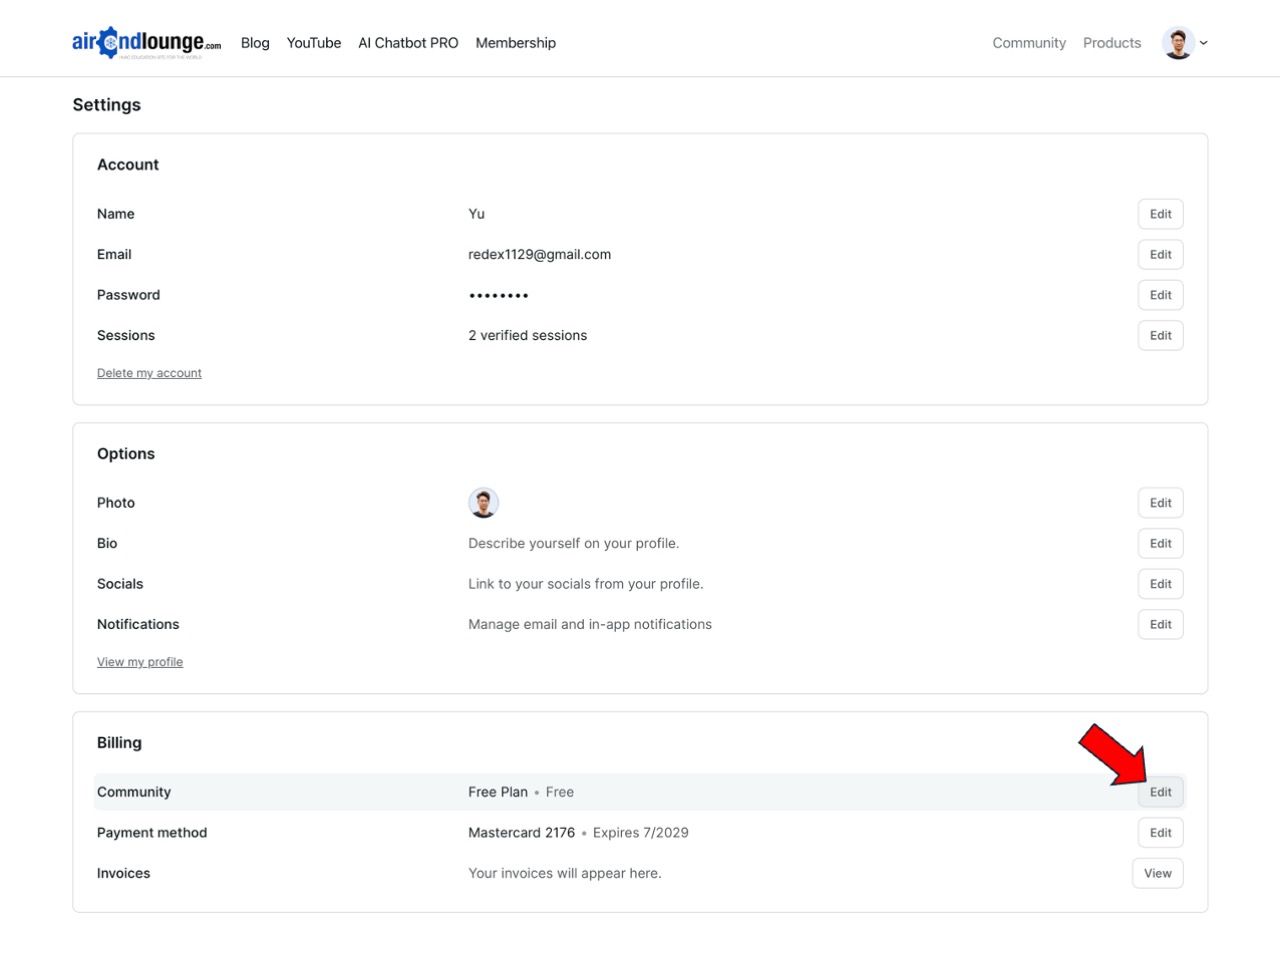Edit the Password row

1160,295
